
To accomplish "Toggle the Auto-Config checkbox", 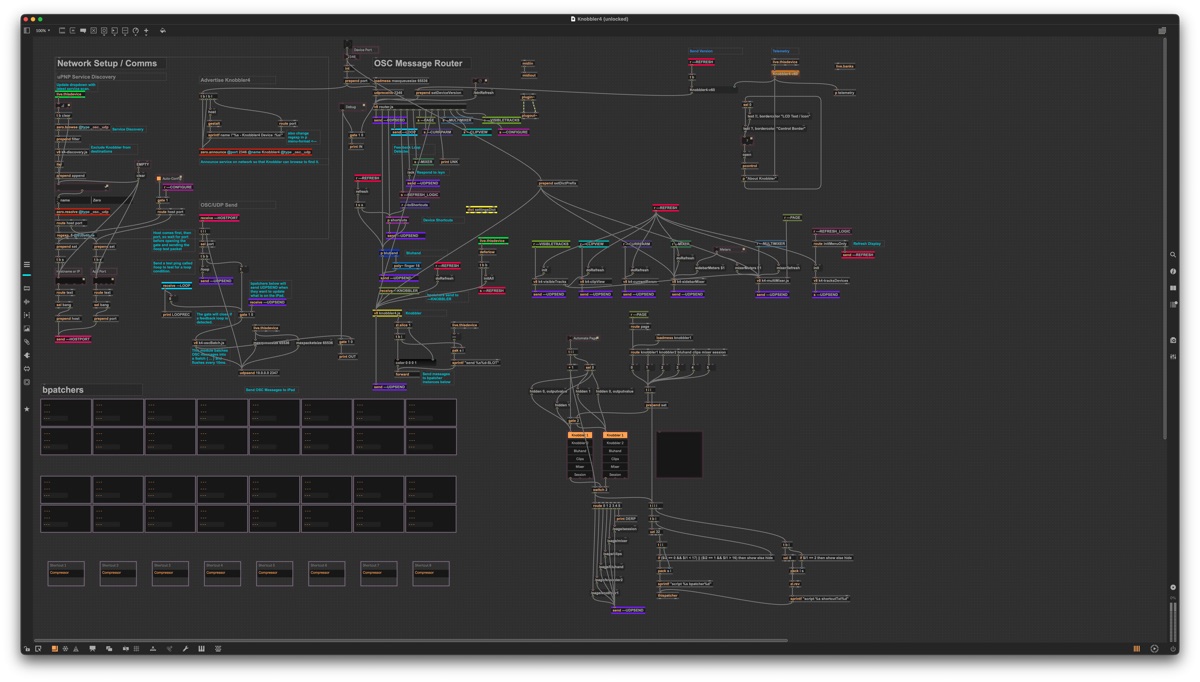I will click(x=158, y=179).
